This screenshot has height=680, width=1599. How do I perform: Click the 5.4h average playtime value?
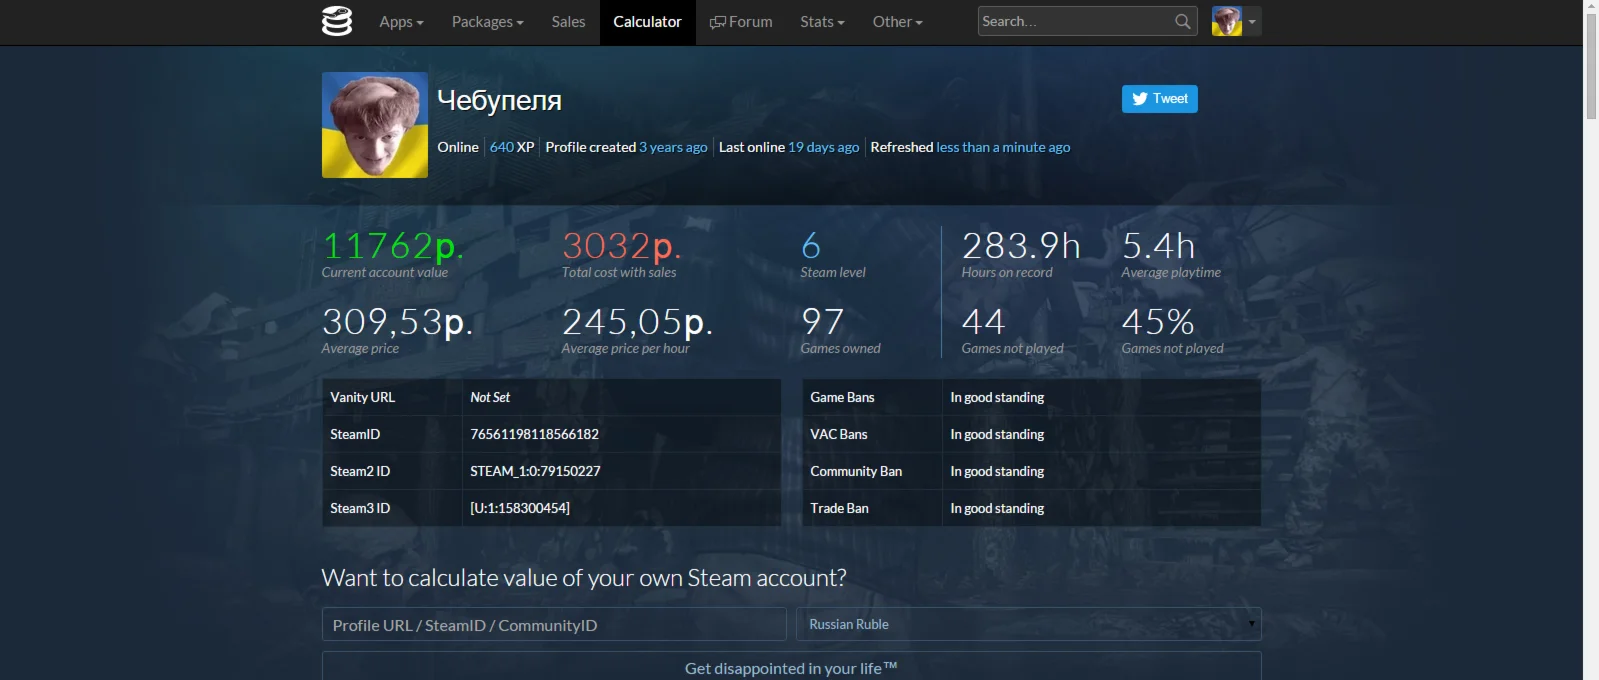click(x=1158, y=246)
